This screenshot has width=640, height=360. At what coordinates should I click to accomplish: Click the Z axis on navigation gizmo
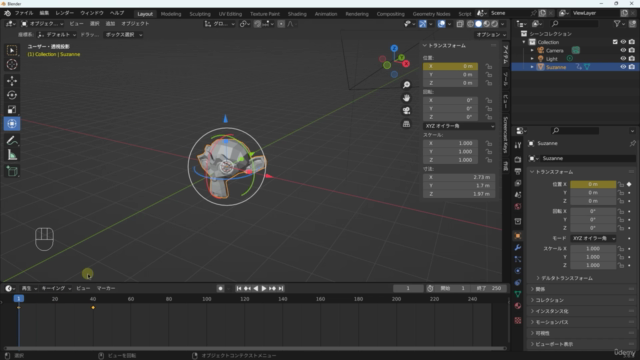click(394, 48)
